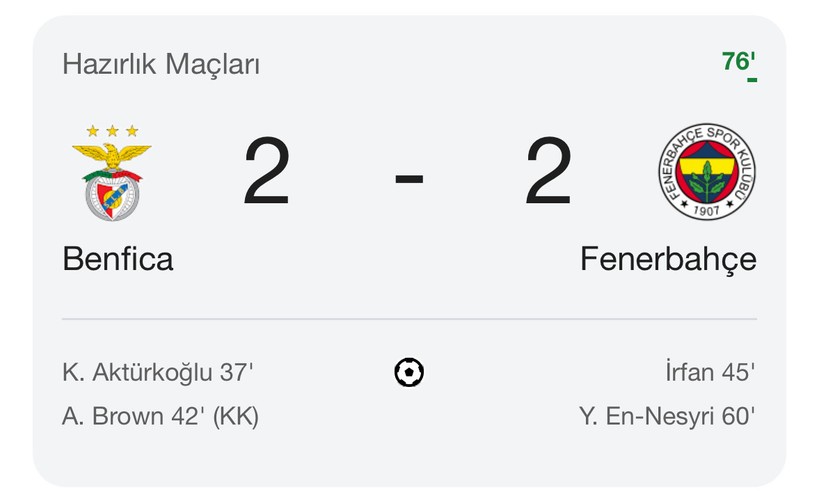Screen dimensions: 820x499
Task: Select scorer K. Aktürkoğlu 37'
Action: pyautogui.click(x=157, y=372)
